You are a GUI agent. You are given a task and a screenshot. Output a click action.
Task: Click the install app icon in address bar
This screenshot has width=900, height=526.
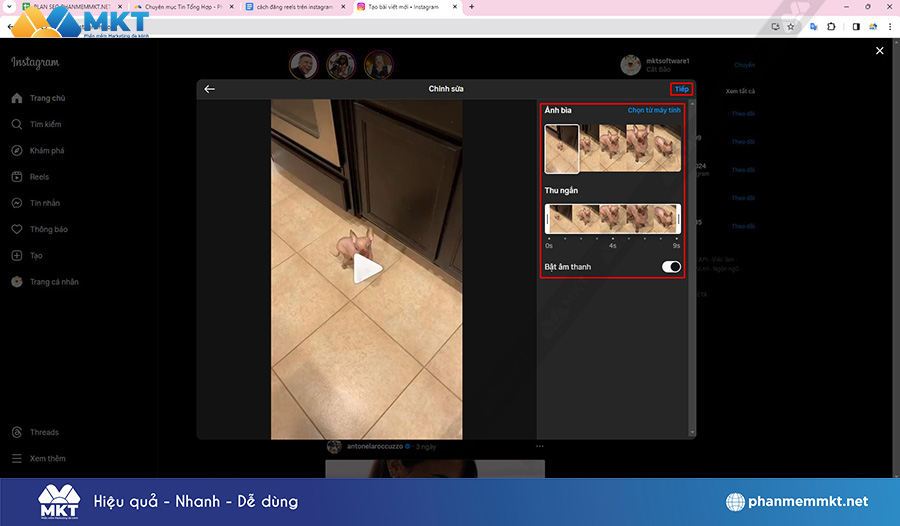[x=775, y=26]
